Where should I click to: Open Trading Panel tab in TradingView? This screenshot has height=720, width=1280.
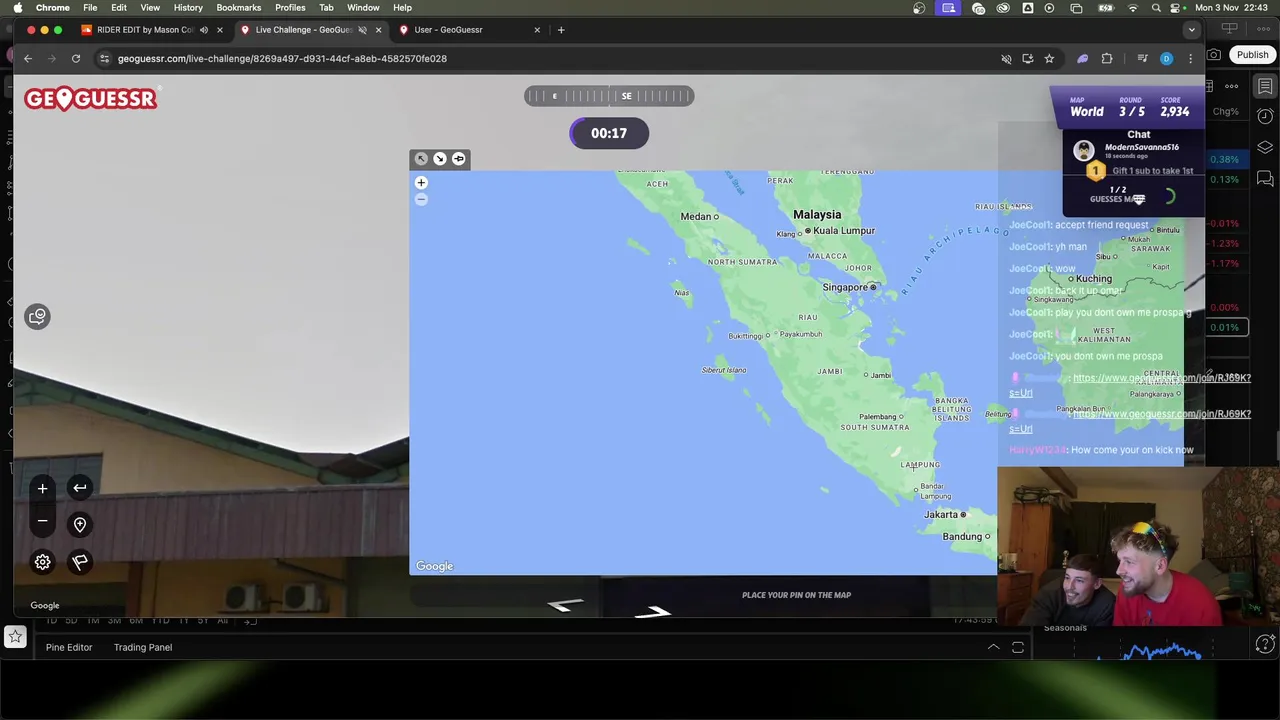143,647
